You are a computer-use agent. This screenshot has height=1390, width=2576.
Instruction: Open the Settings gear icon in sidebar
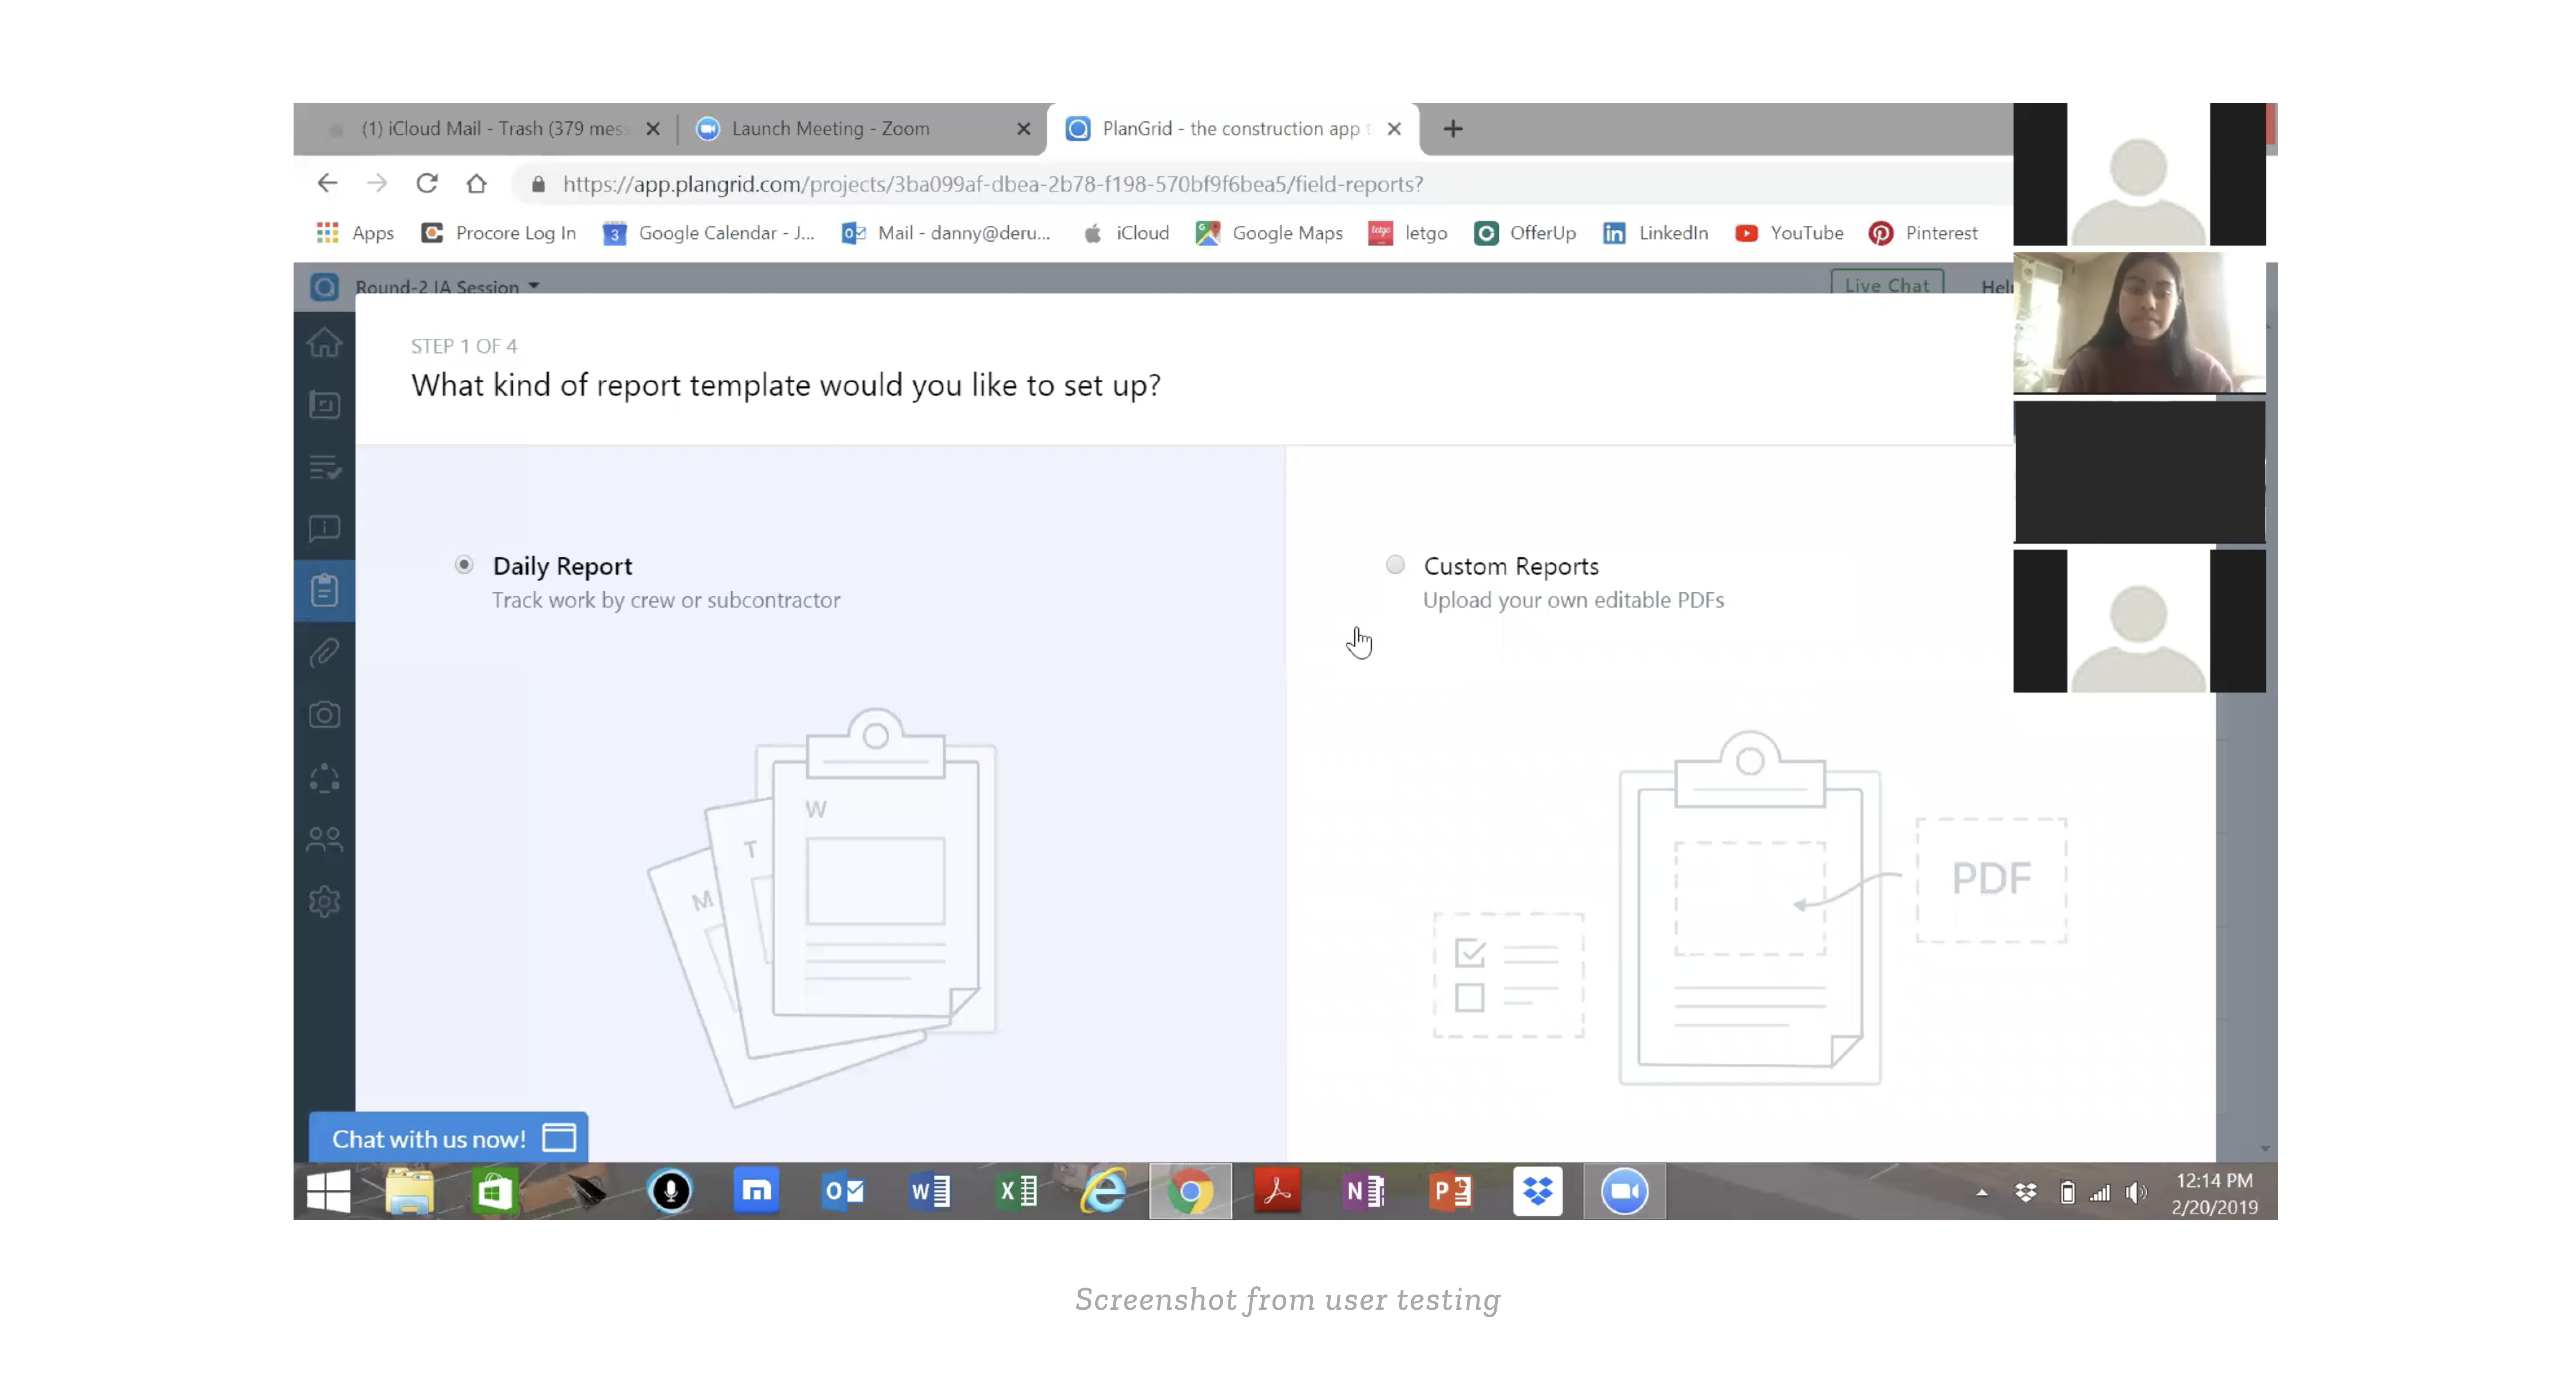(324, 902)
